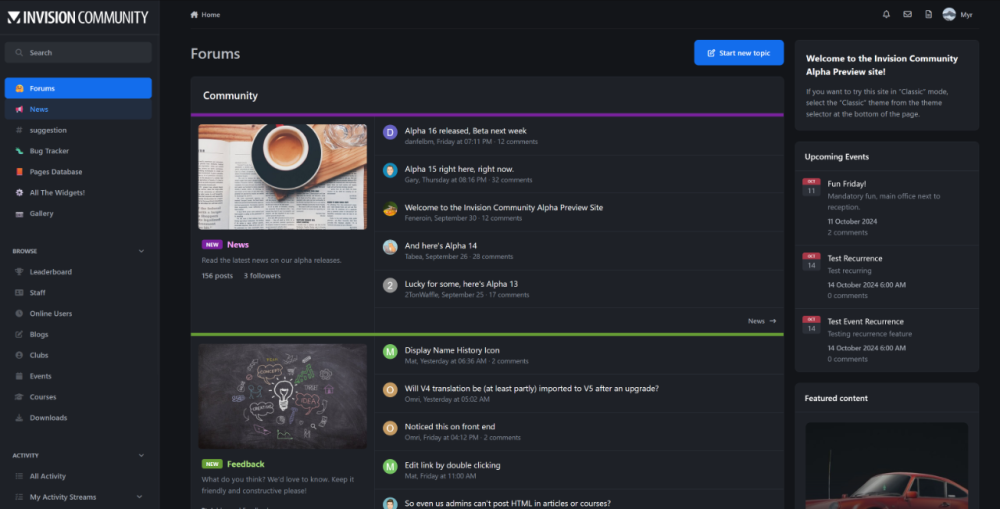Click the News forum coffee thumbnail
The height and width of the screenshot is (509, 1000).
tap(283, 177)
